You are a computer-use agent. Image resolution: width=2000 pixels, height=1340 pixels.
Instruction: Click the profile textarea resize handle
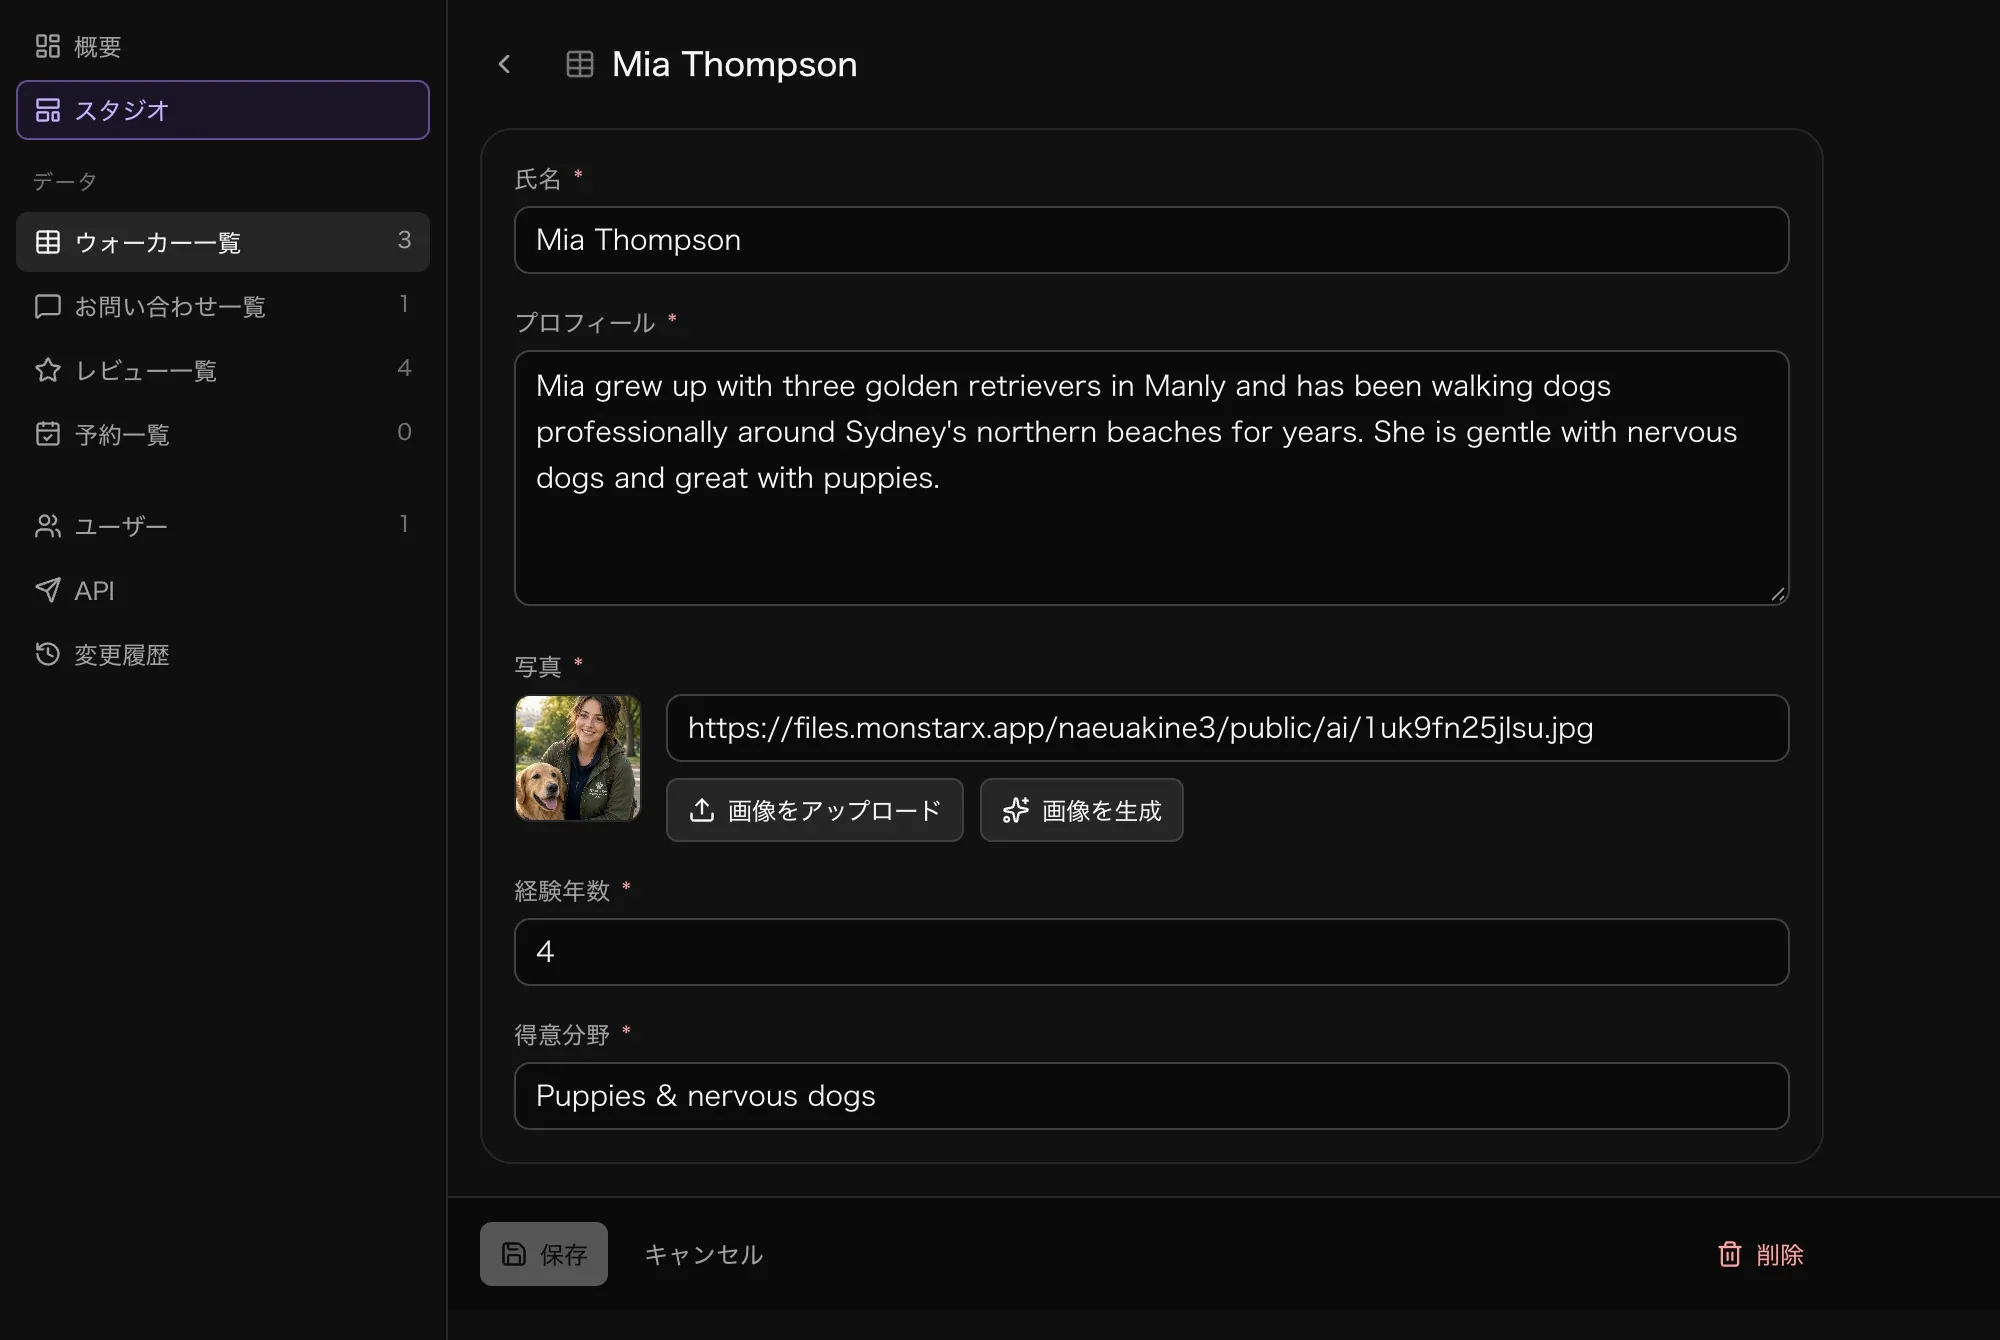tap(1777, 594)
